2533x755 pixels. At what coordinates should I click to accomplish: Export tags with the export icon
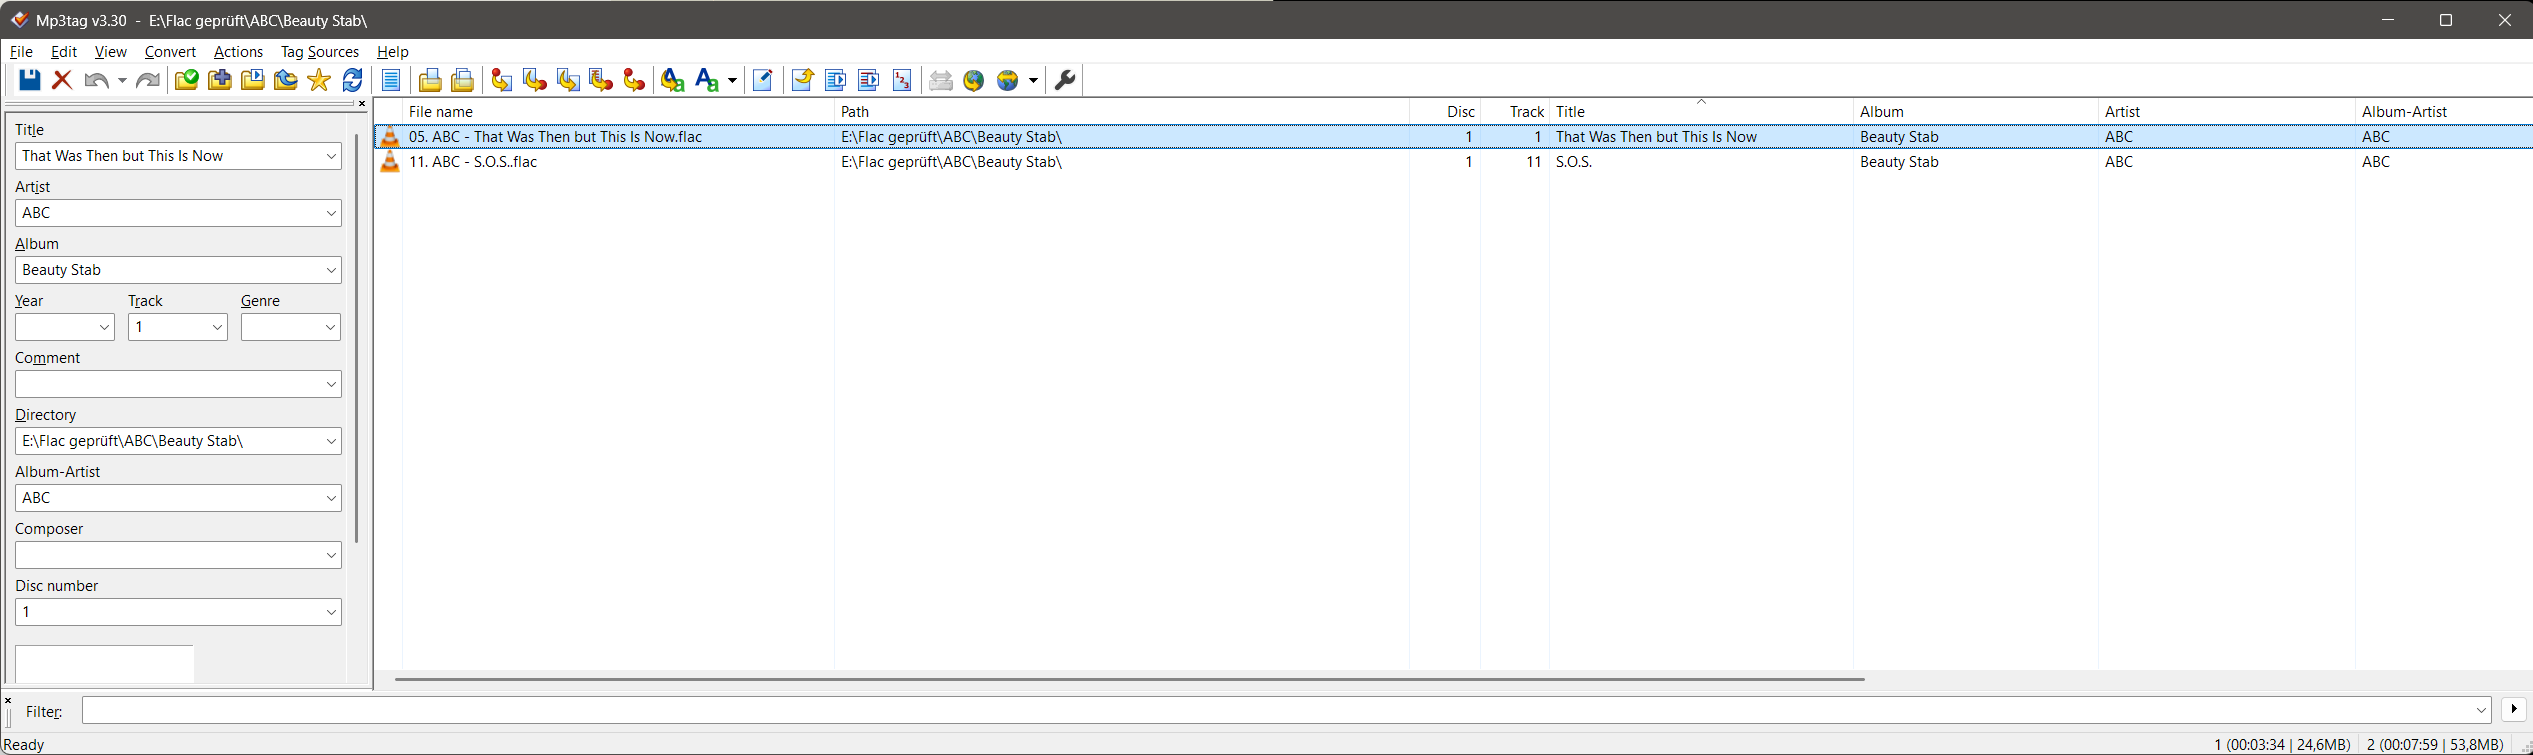pyautogui.click(x=802, y=80)
